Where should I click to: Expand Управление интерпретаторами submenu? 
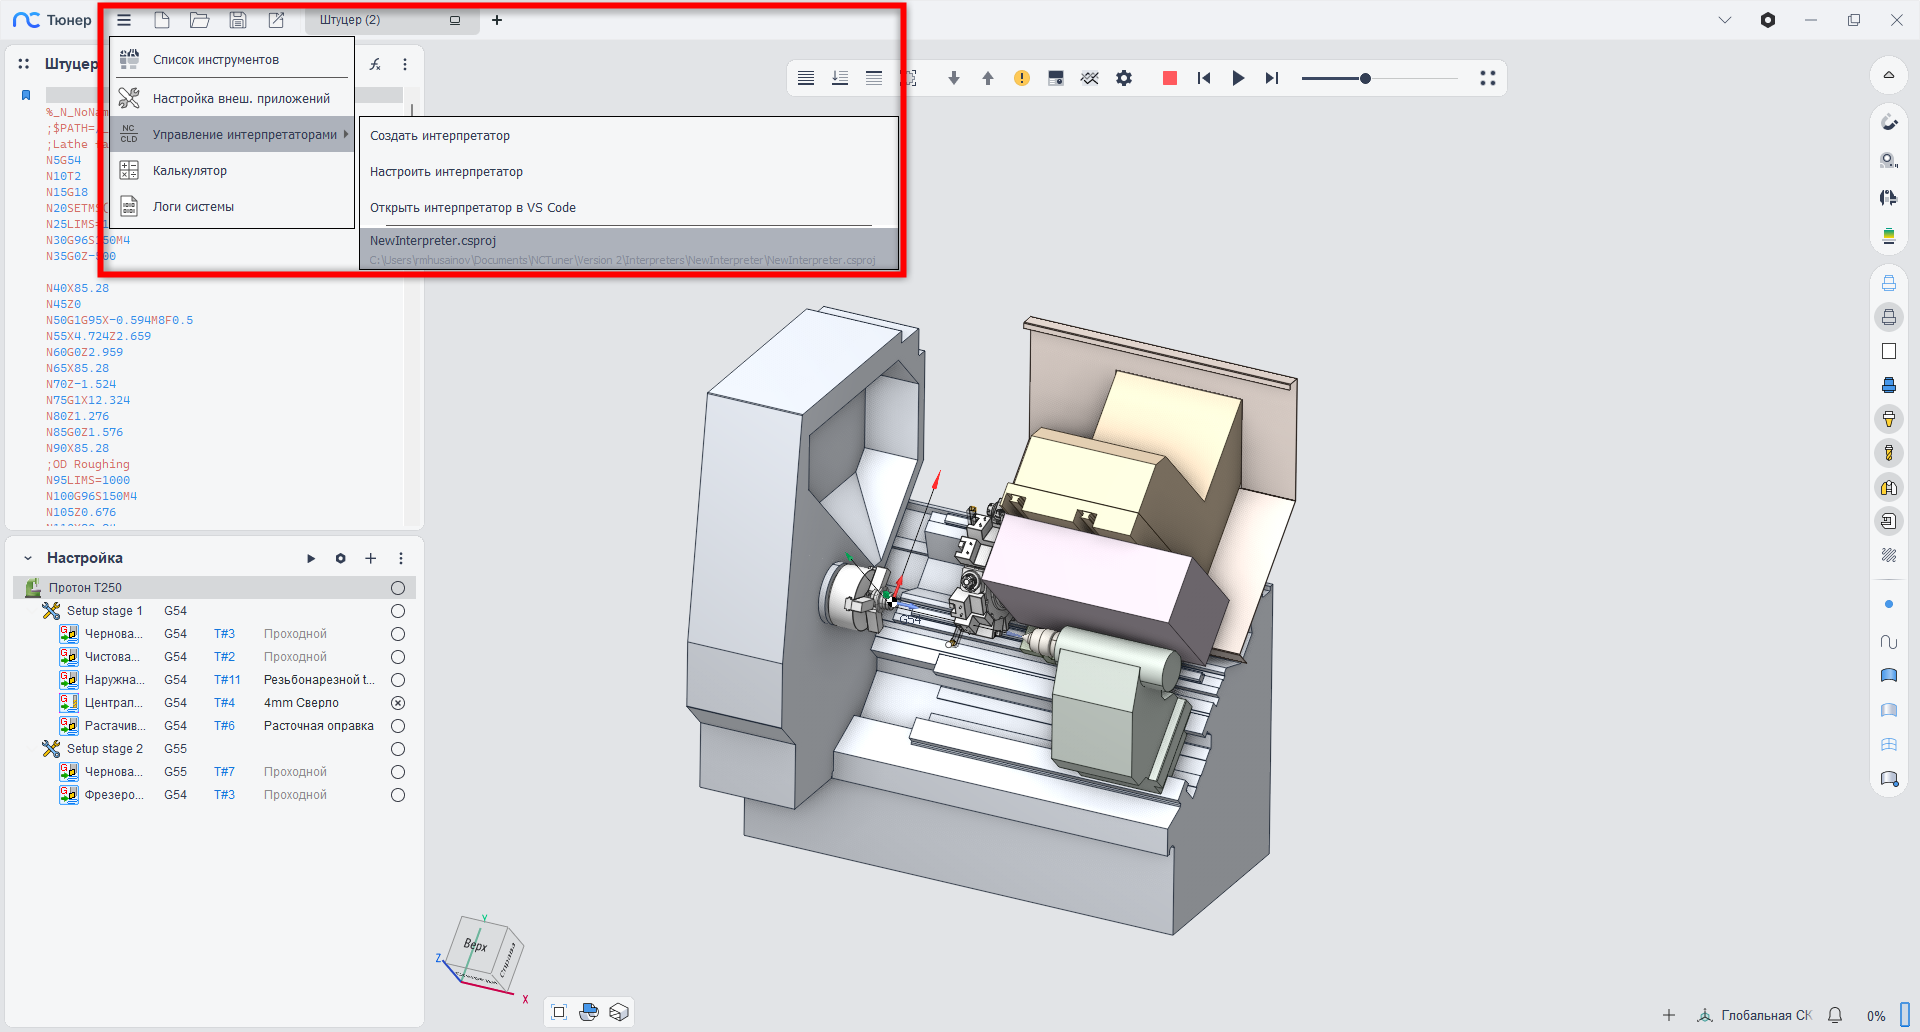[x=244, y=135]
